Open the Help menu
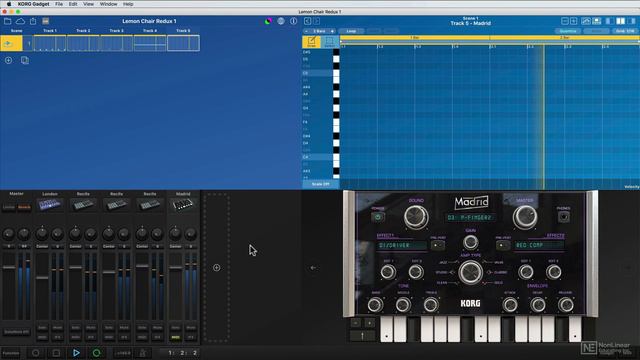The width and height of the screenshot is (640, 360). (x=128, y=4)
